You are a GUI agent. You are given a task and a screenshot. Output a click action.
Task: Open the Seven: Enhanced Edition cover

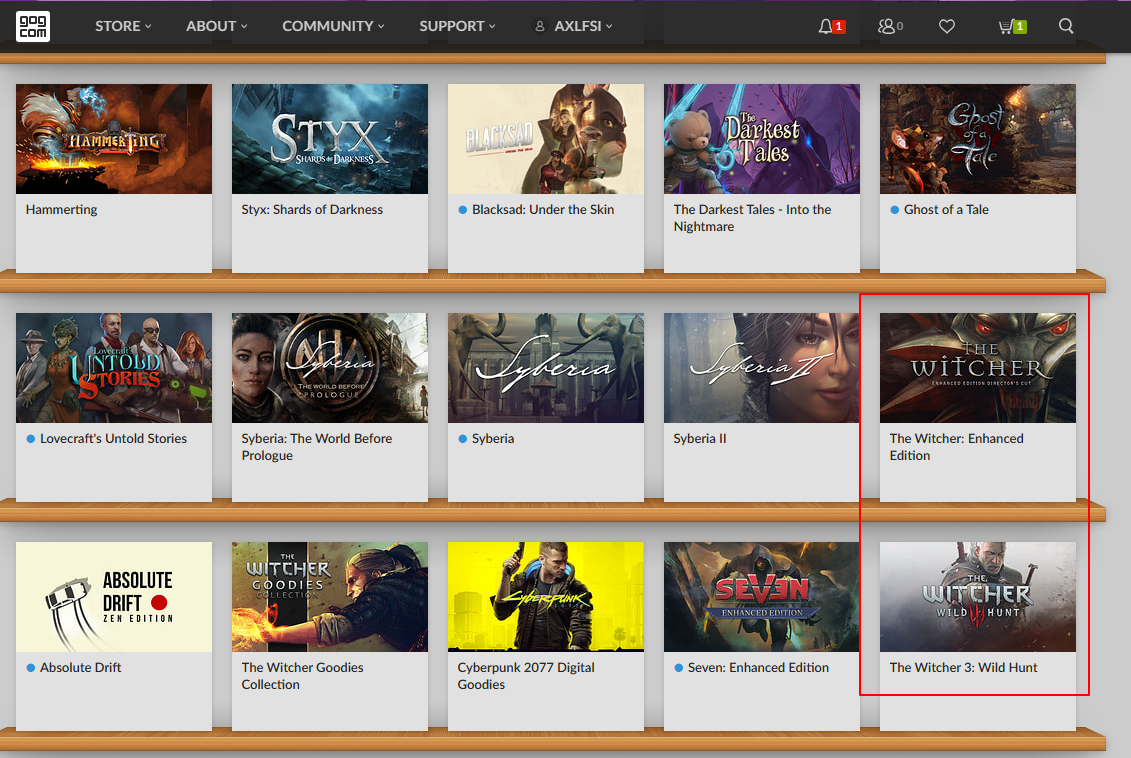762,597
